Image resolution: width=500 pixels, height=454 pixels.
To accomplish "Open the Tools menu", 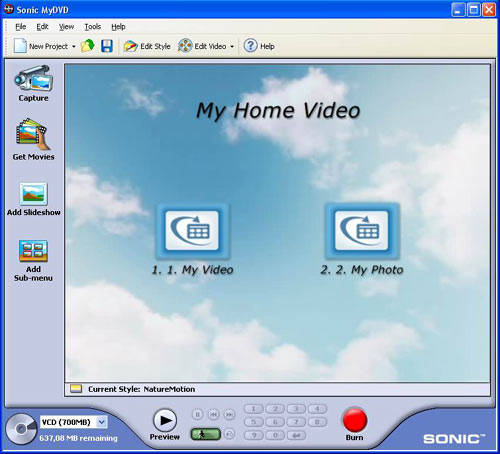I will point(92,27).
